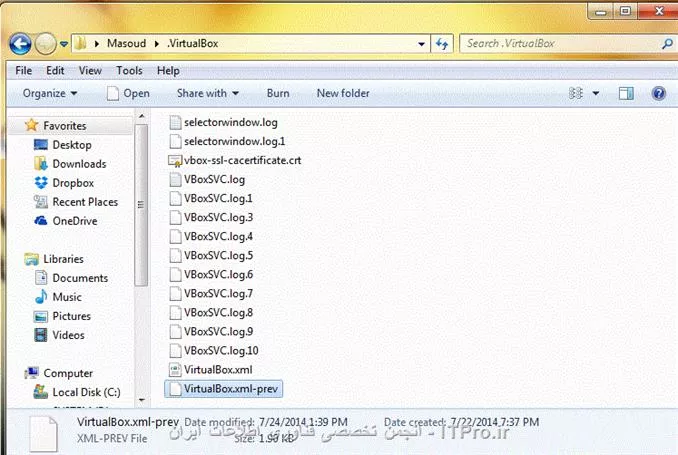Open the File menu
The image size is (678, 455).
click(x=23, y=70)
